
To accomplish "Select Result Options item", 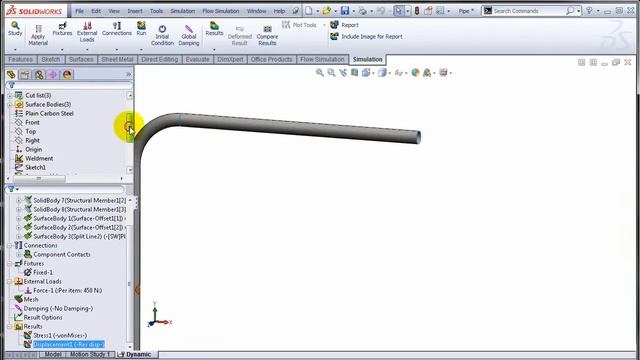I will pos(43,317).
